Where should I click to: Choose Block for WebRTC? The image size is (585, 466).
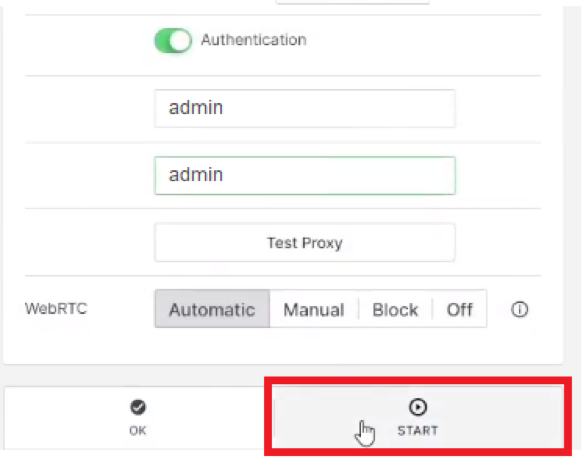(x=395, y=309)
